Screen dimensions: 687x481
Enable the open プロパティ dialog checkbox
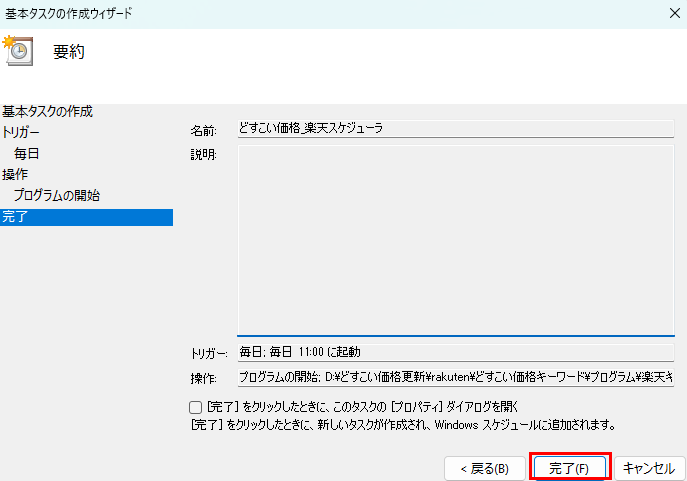pos(195,407)
